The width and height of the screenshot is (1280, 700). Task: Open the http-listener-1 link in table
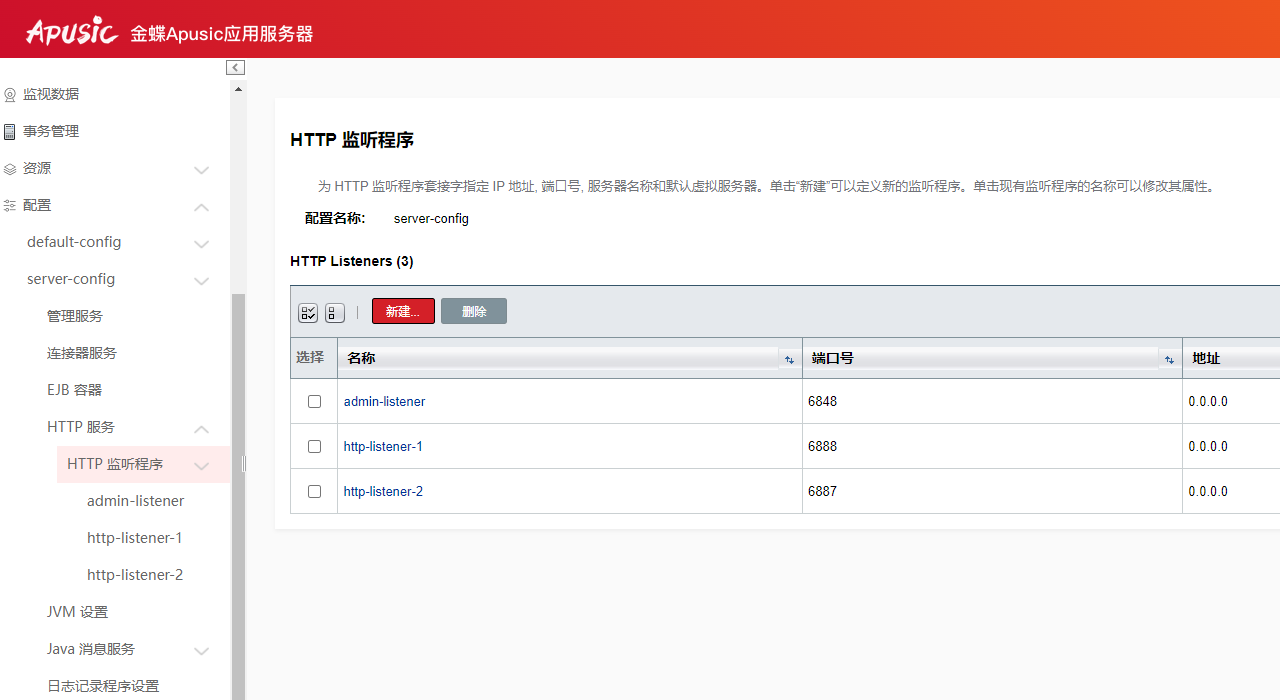(x=383, y=447)
